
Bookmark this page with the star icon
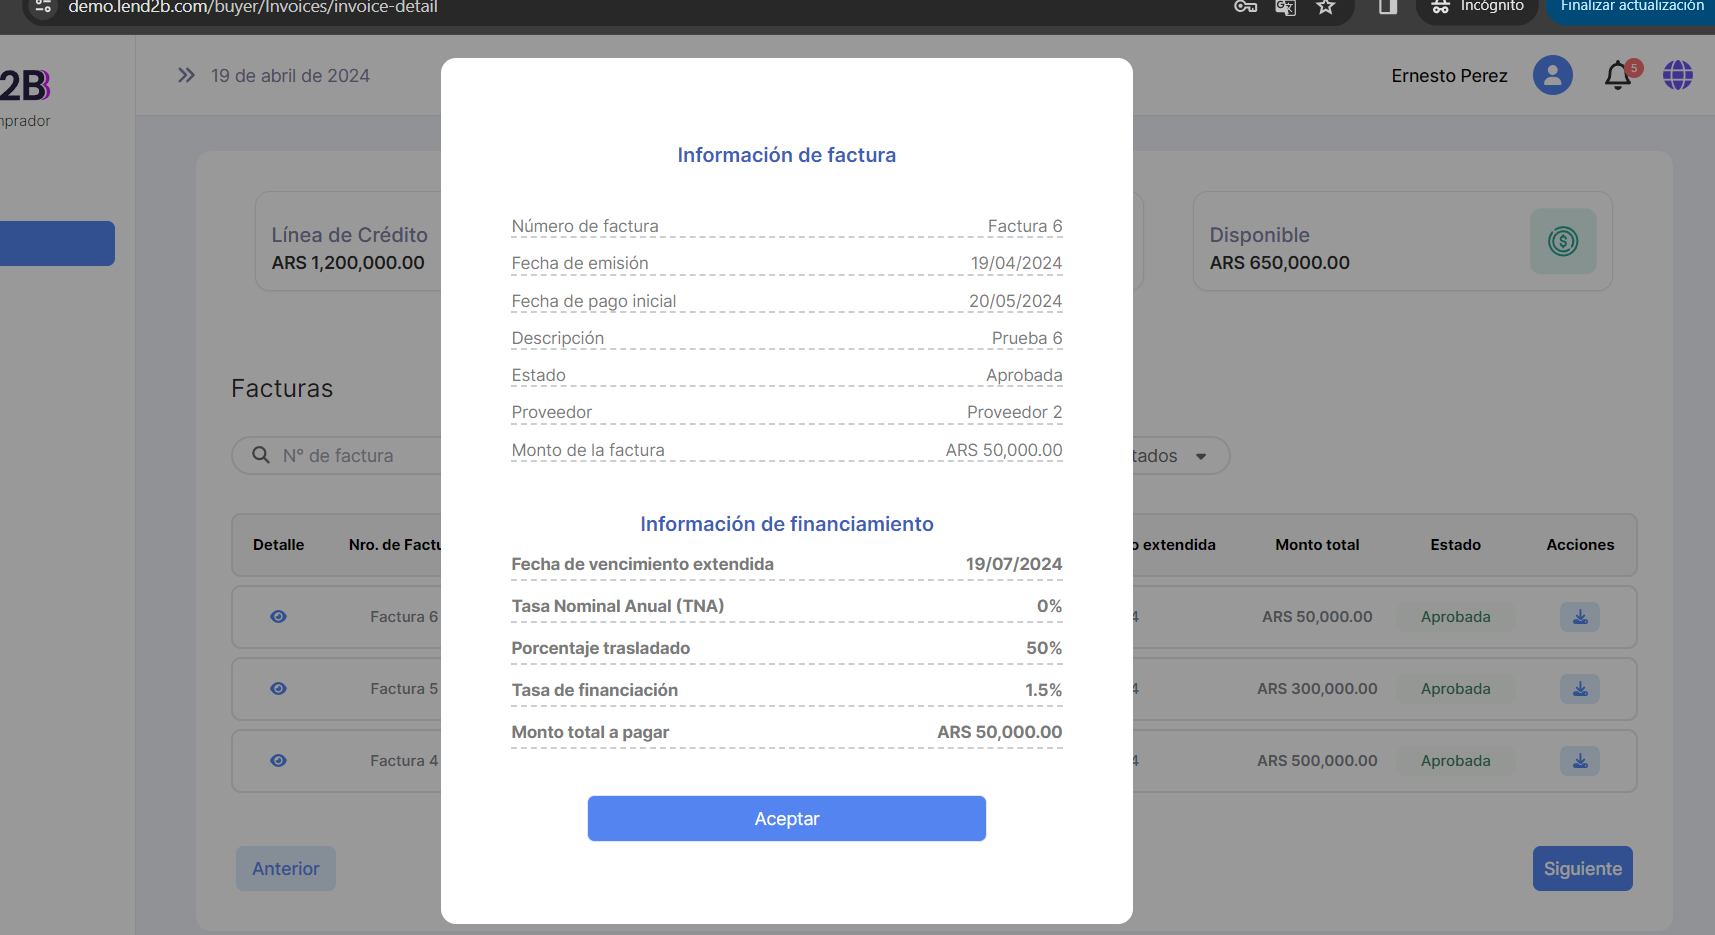click(1325, 7)
